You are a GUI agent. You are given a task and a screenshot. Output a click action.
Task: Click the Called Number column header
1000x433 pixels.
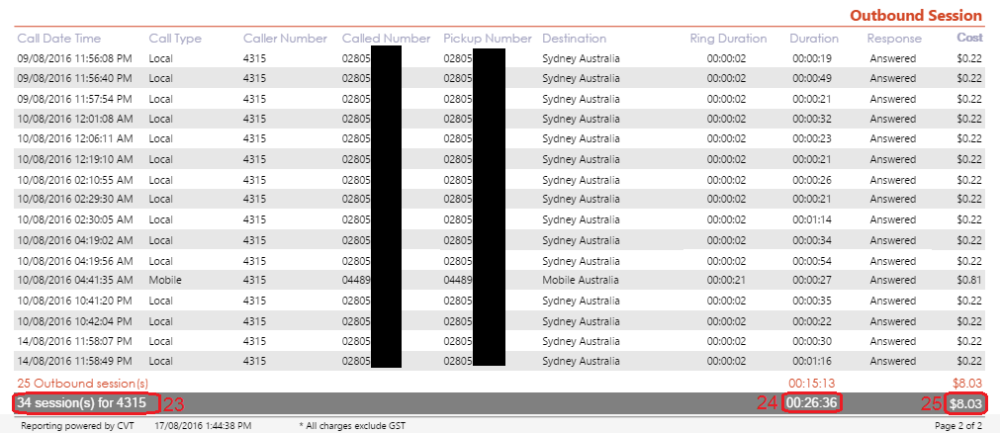[x=386, y=38]
